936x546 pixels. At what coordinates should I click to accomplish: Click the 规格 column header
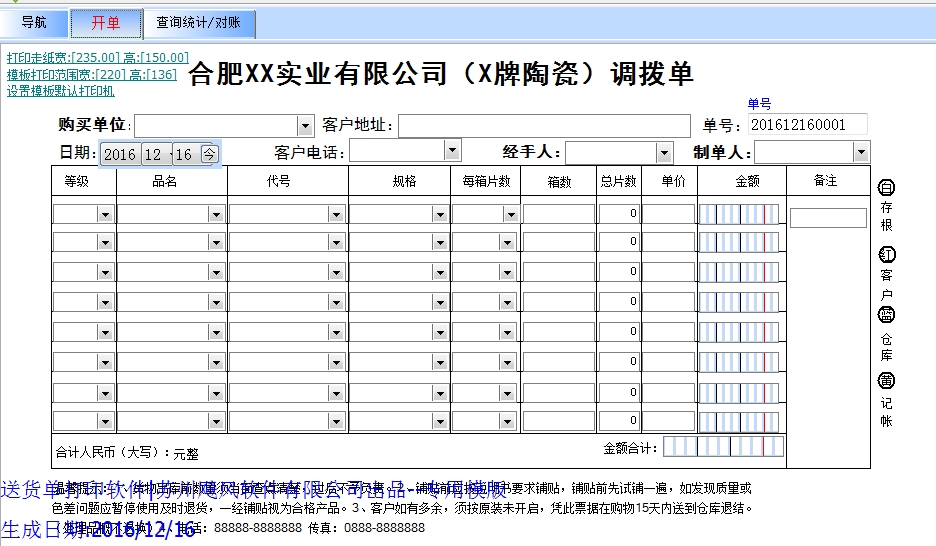tap(404, 181)
